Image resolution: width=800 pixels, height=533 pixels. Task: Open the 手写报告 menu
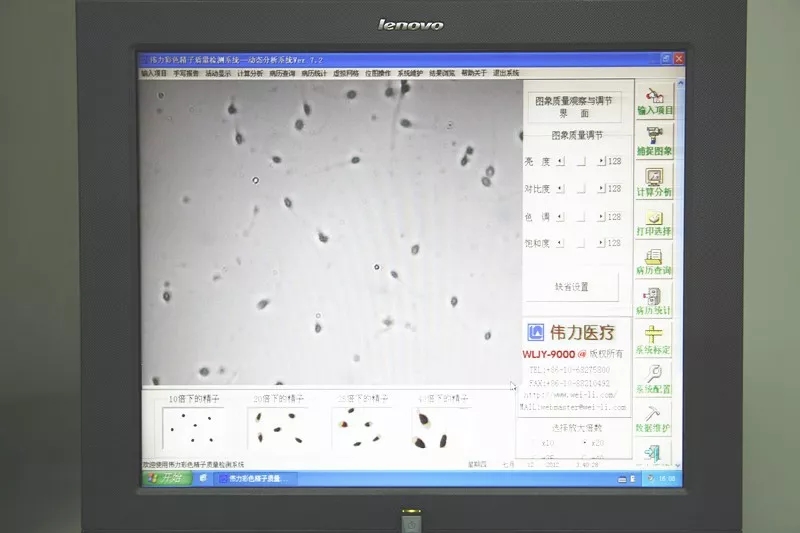pyautogui.click(x=186, y=73)
